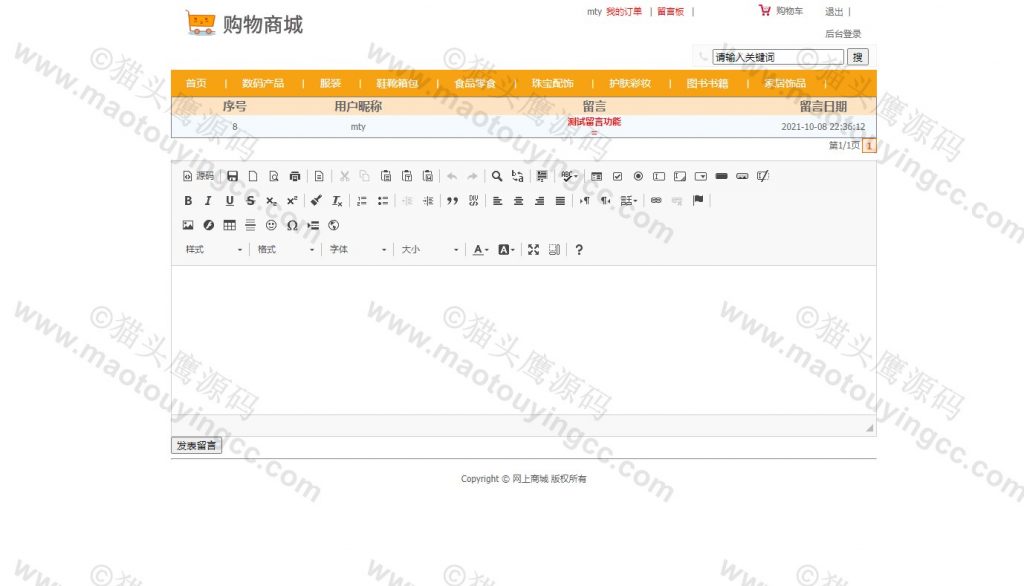
Task: Insert a text field element
Action: point(660,176)
